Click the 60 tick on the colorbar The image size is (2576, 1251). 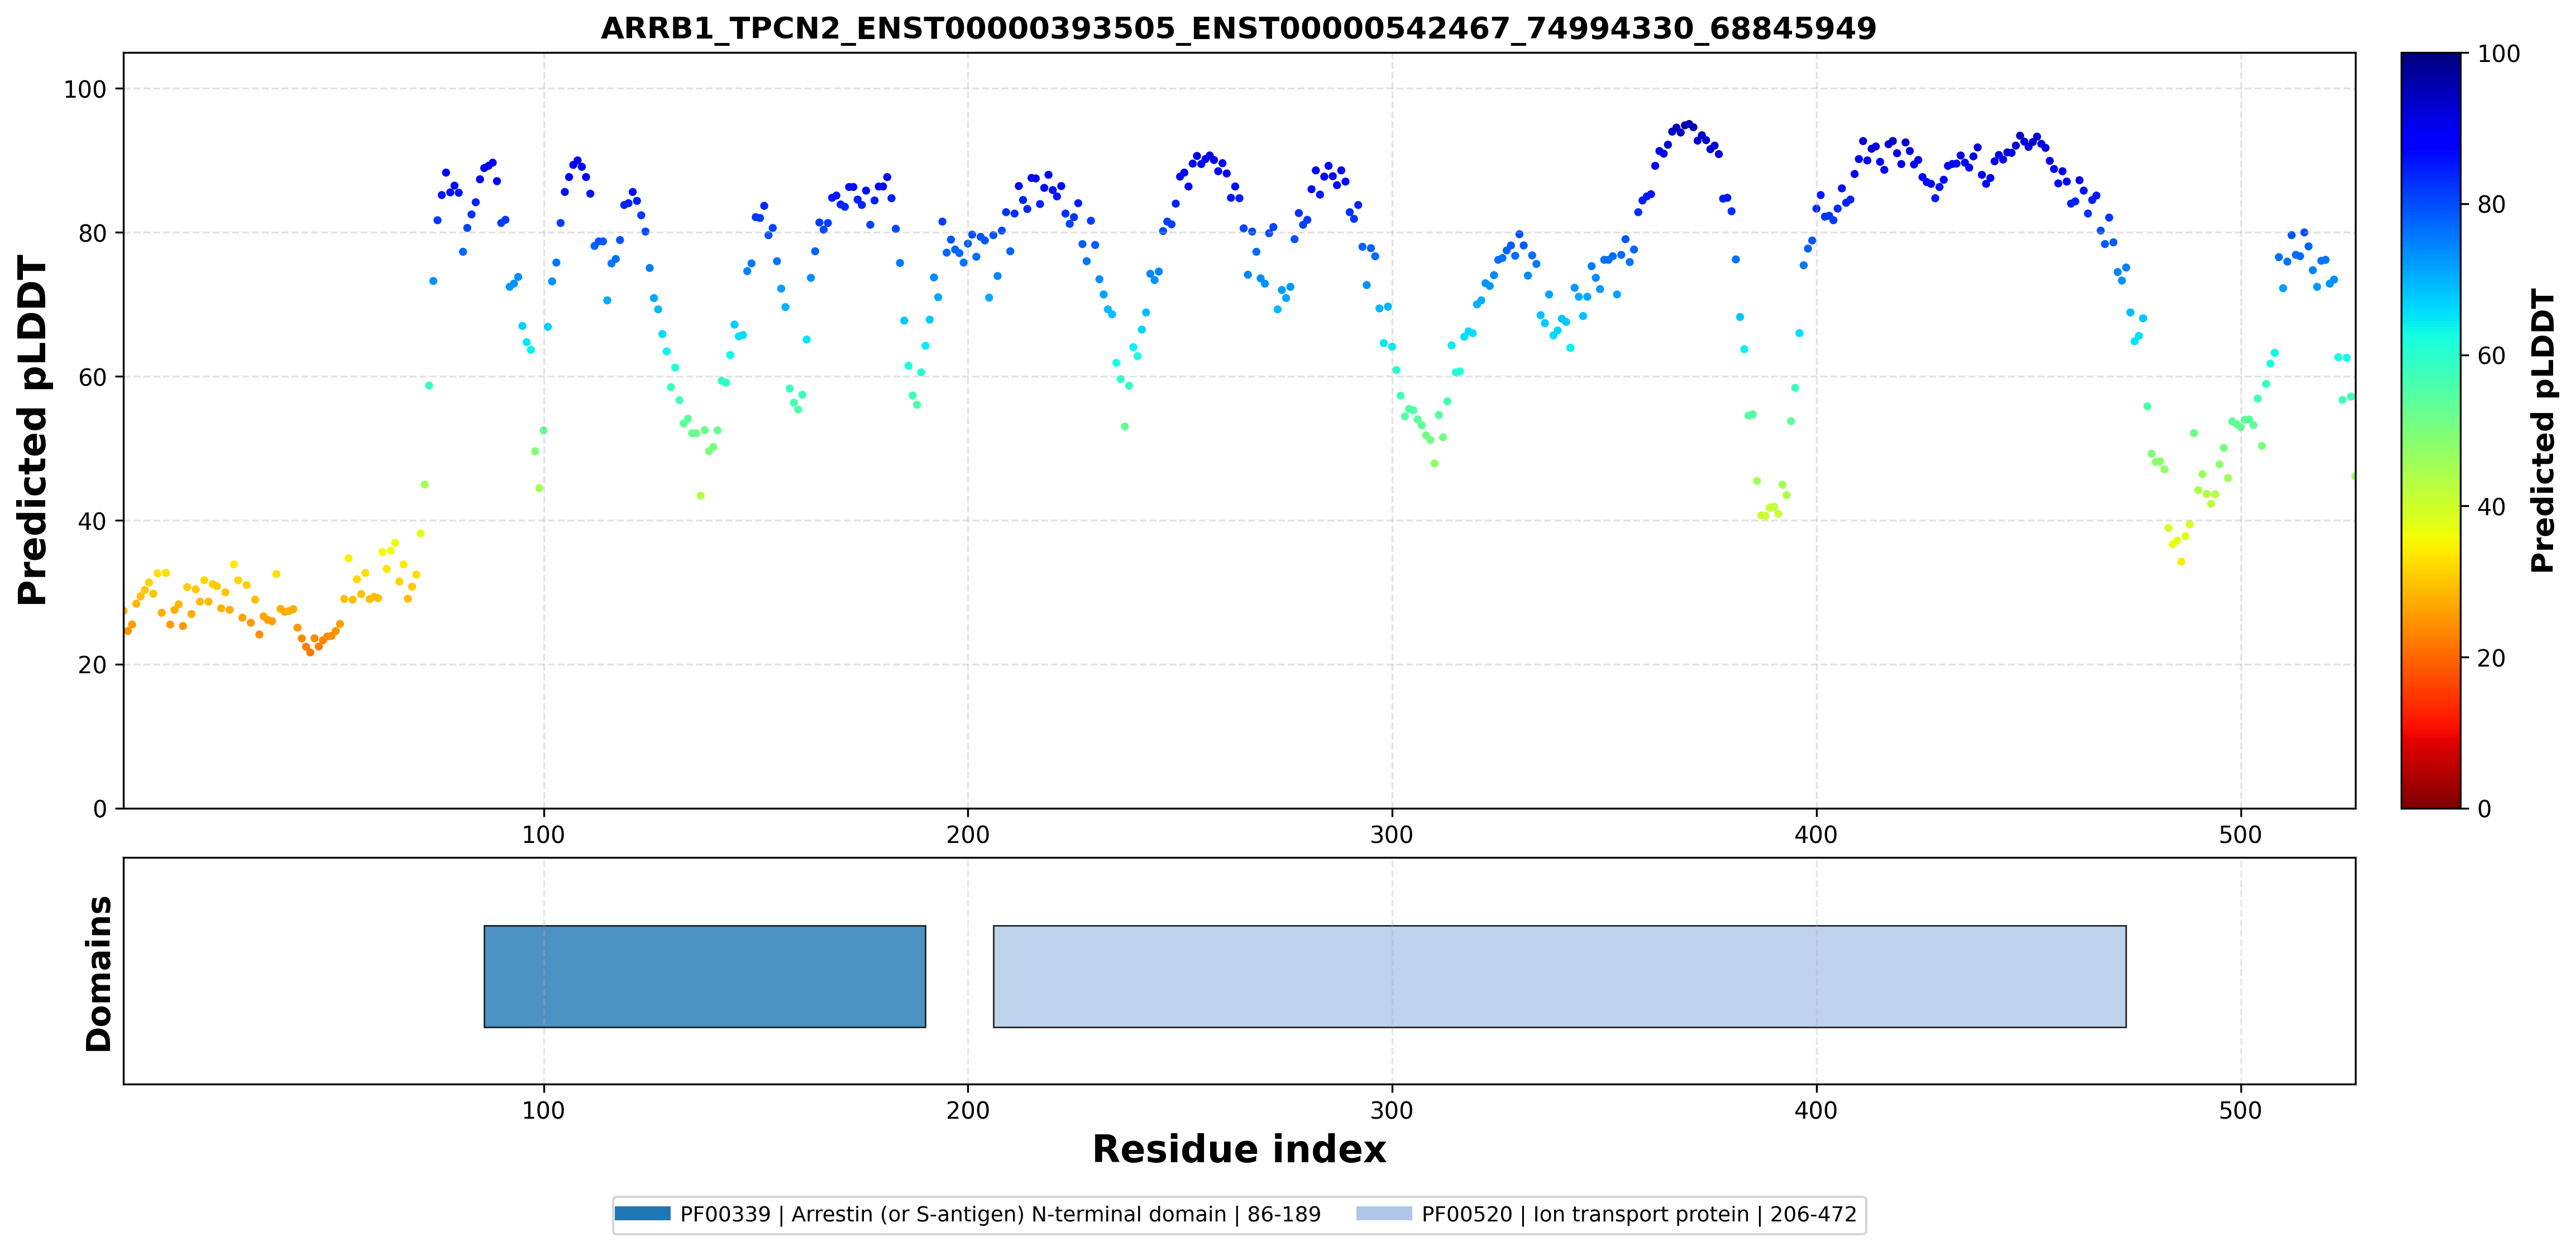point(2490,356)
